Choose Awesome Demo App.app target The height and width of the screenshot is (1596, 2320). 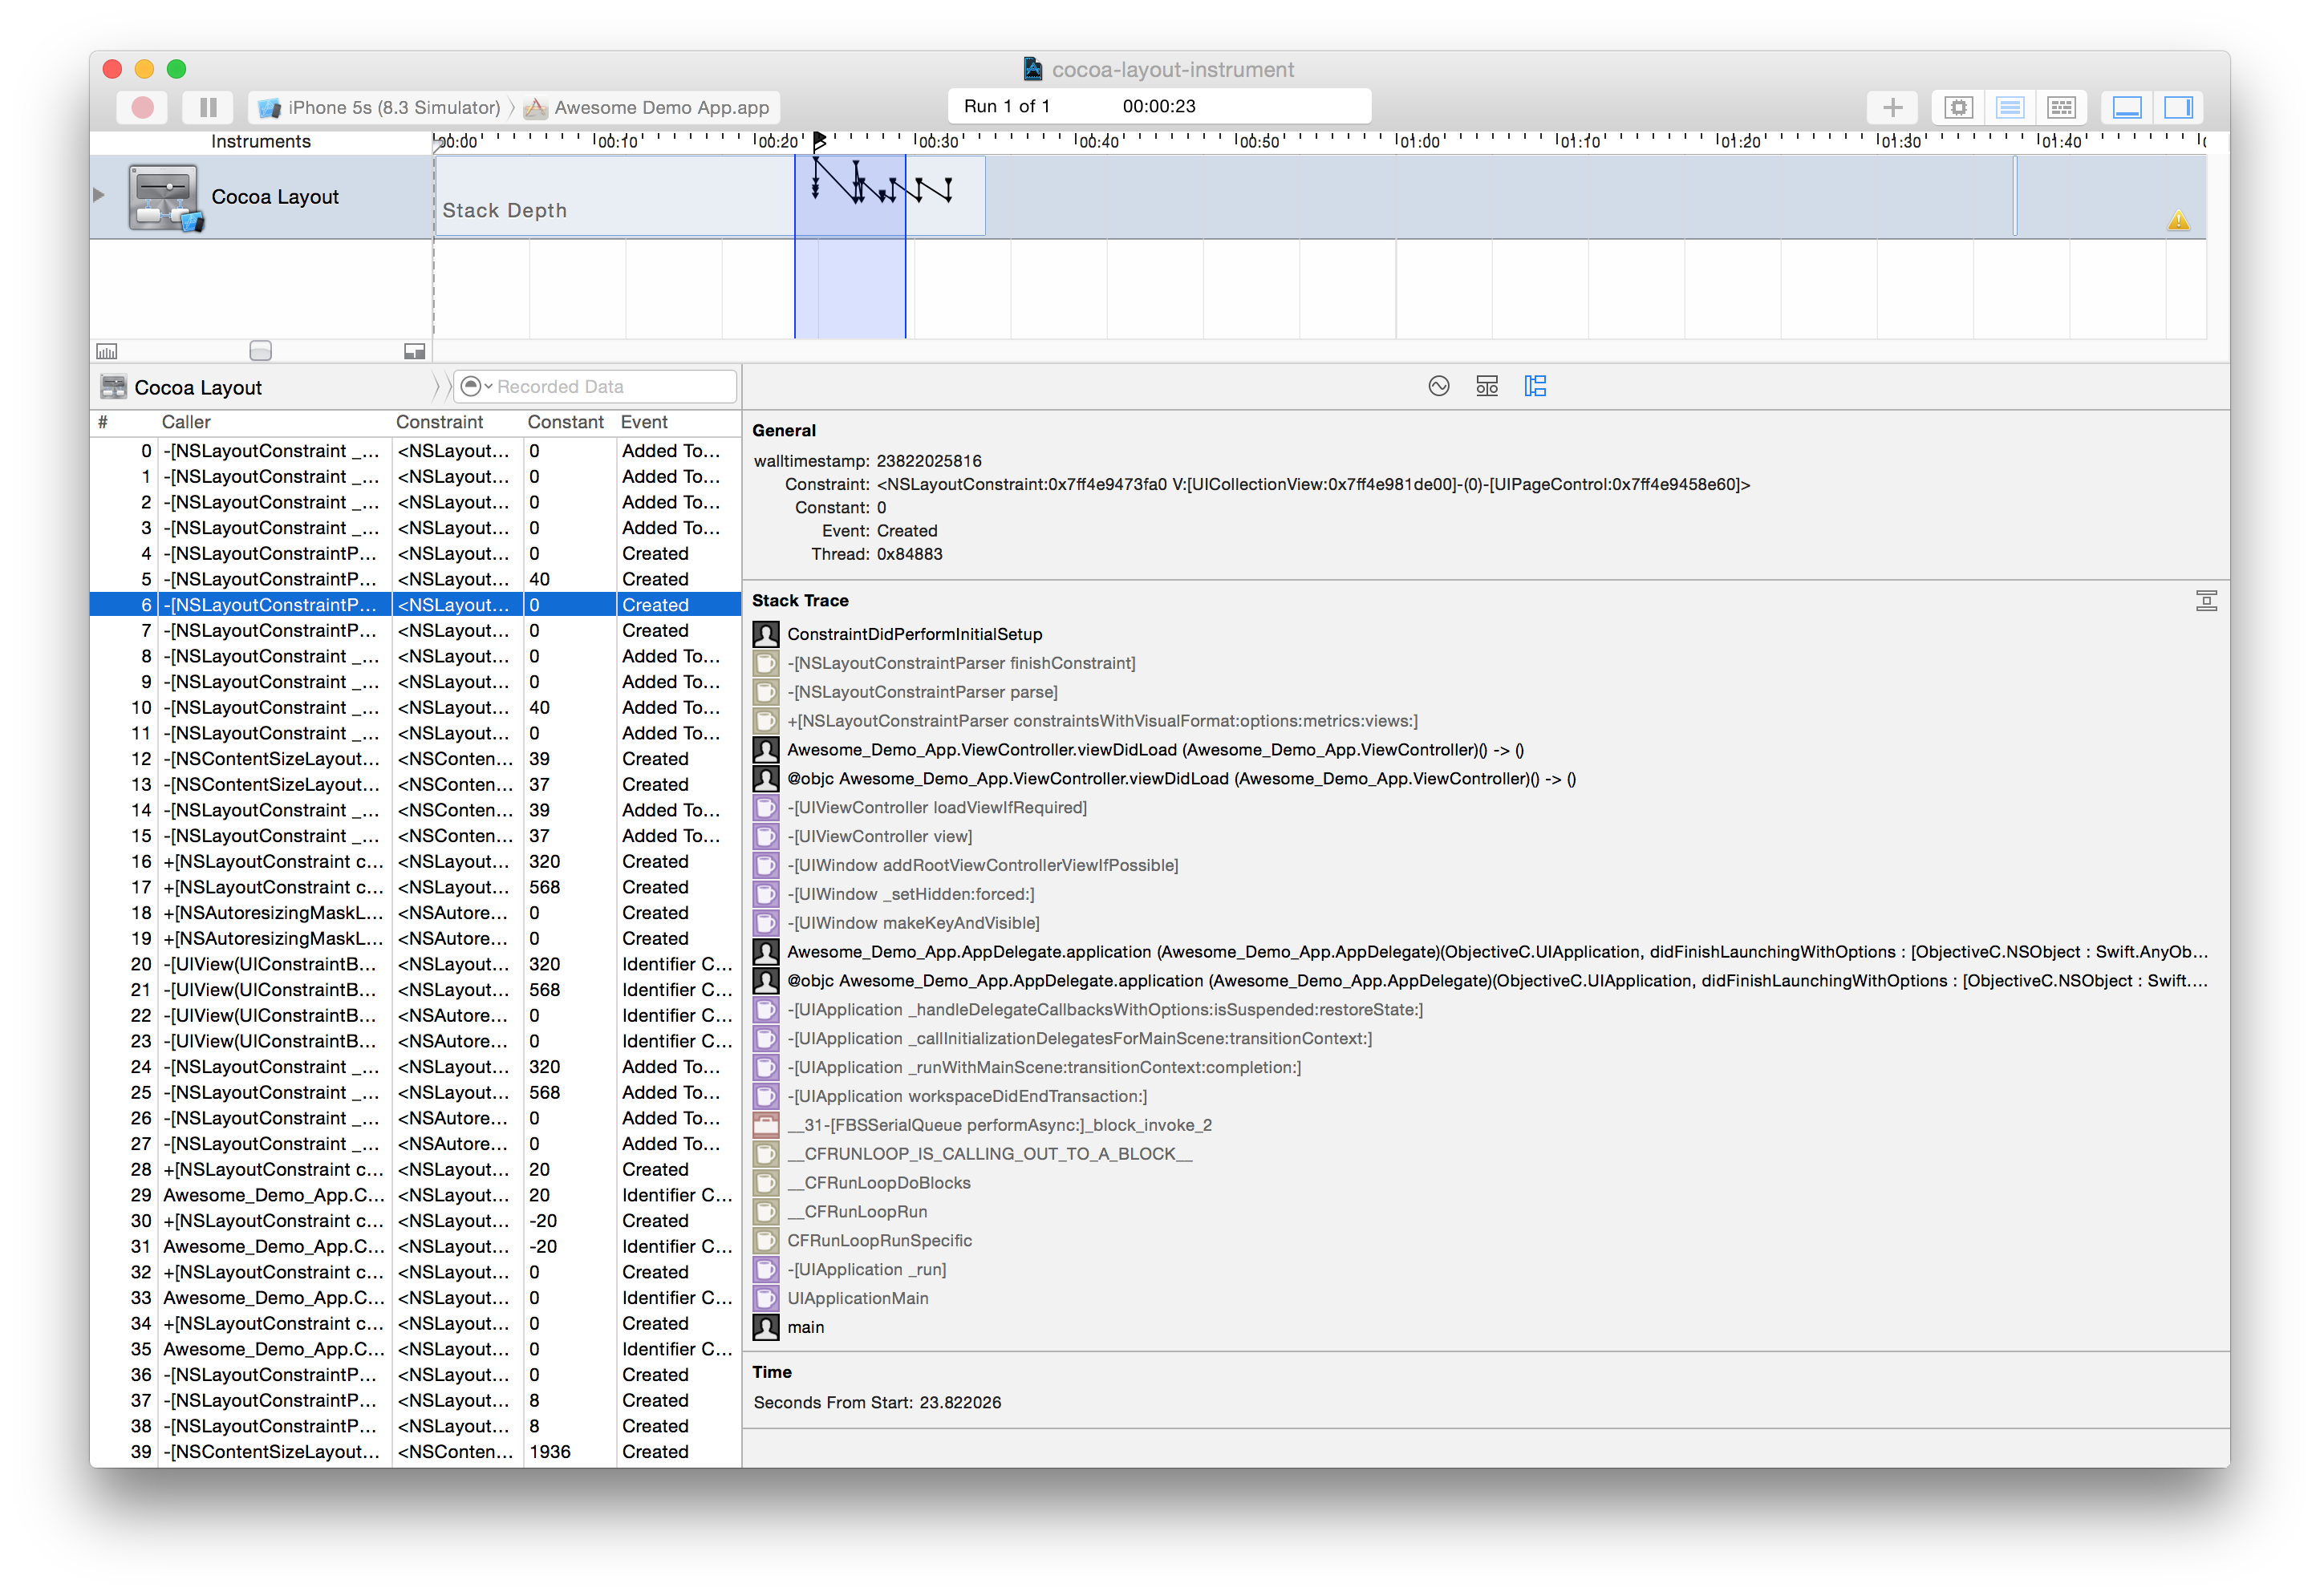click(648, 107)
